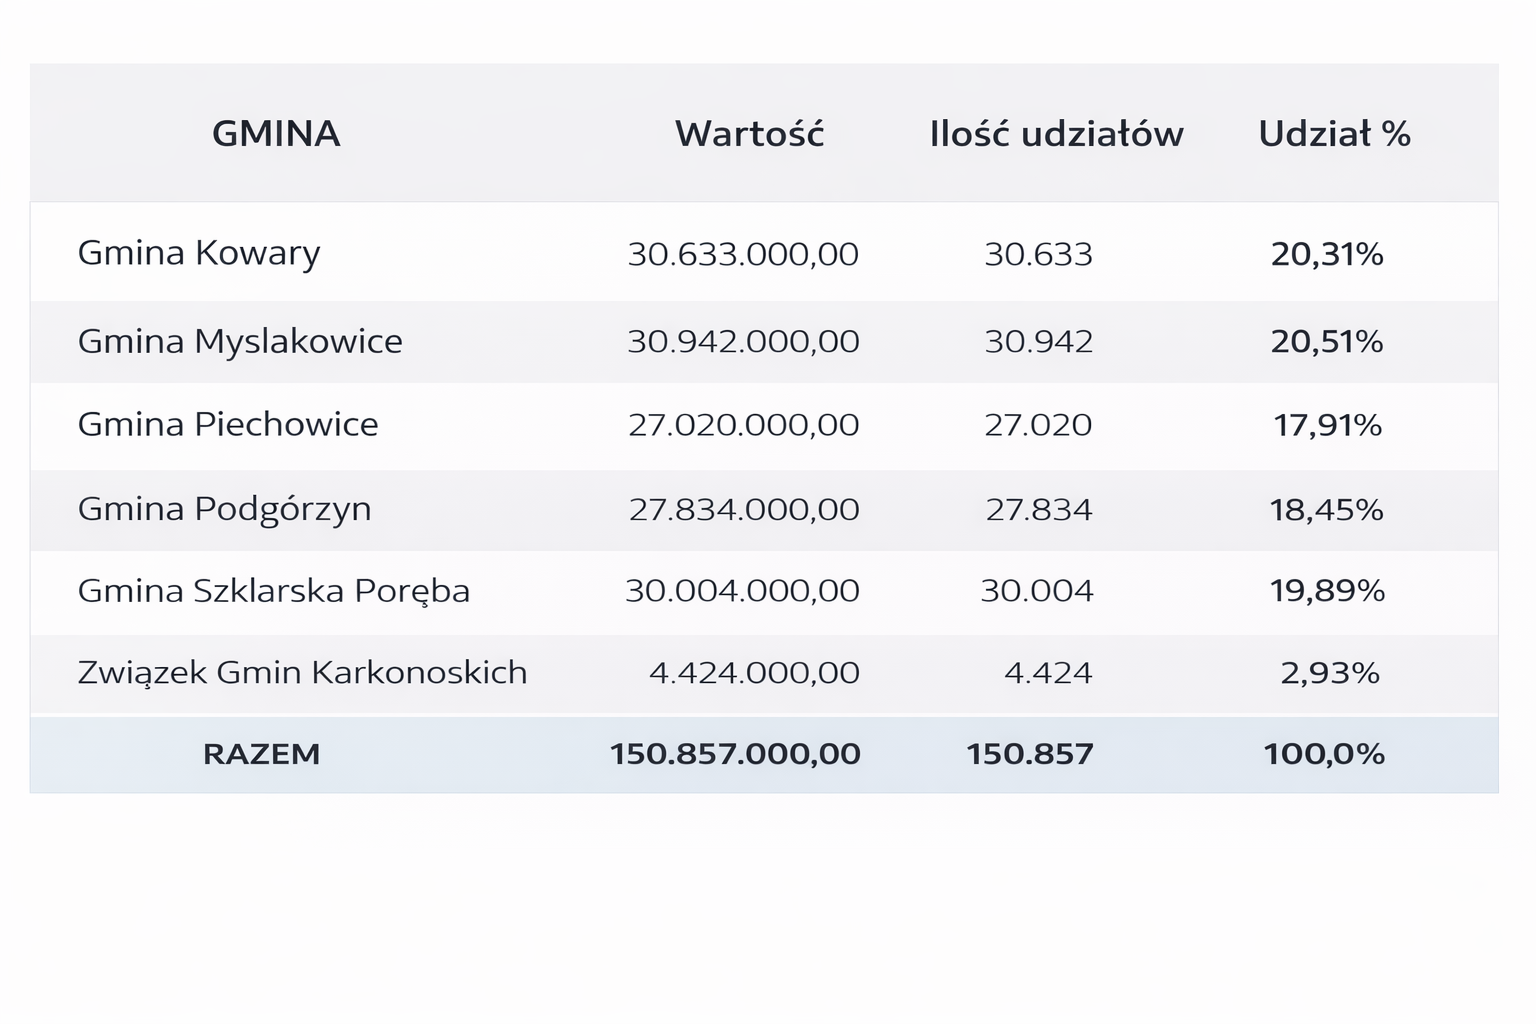
Task: Select the Wartość column header
Action: pyautogui.click(x=749, y=133)
